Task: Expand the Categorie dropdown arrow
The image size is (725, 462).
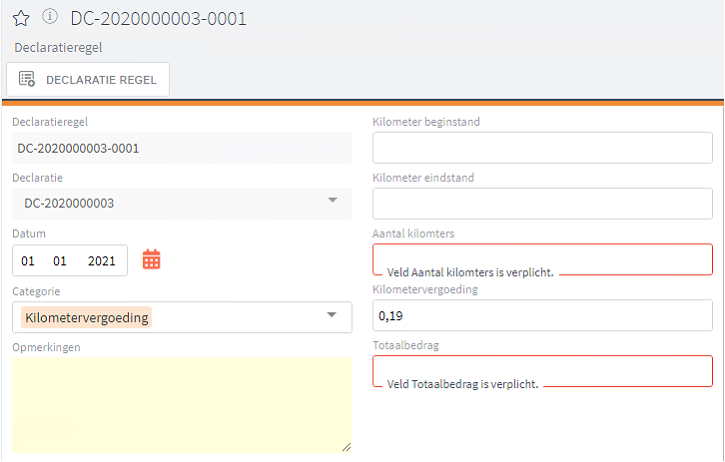Action: (x=332, y=316)
